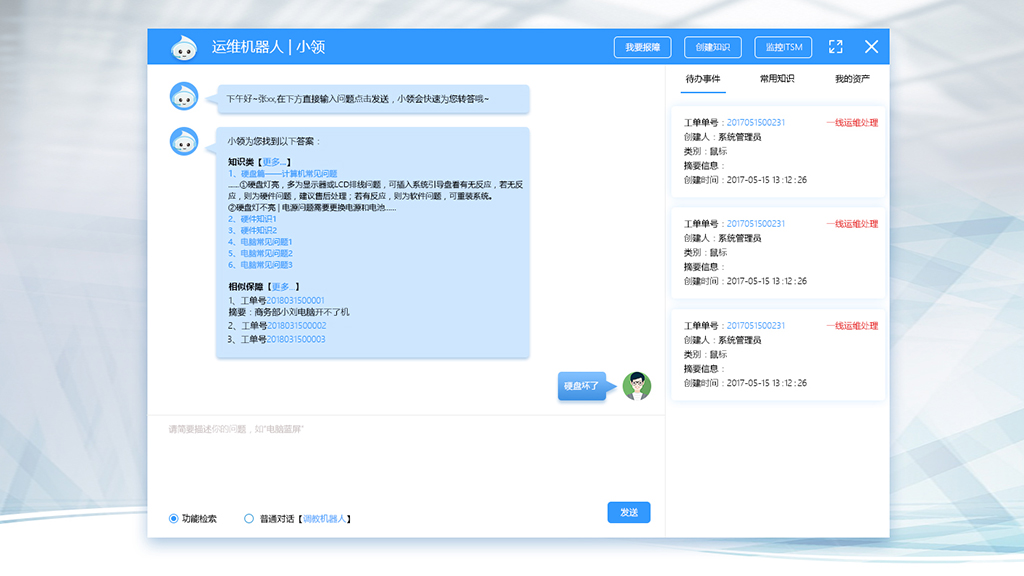Screen dimensions: 1024x576
Task: Click the robot avatar beside the greeting message
Action: coord(184,96)
